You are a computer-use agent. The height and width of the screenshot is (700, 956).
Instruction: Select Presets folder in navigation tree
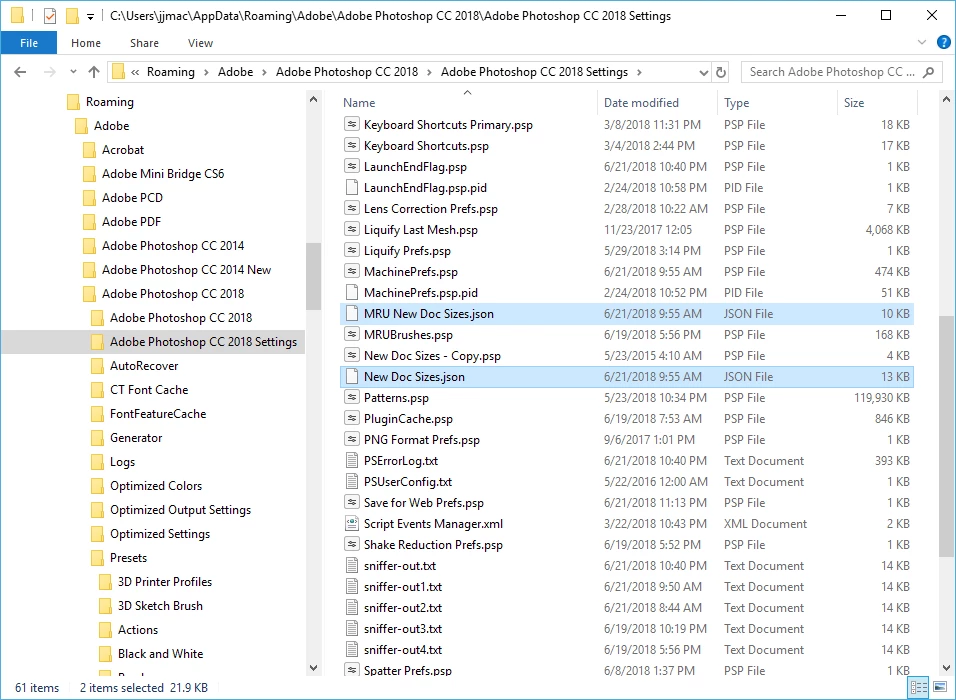click(x=128, y=558)
